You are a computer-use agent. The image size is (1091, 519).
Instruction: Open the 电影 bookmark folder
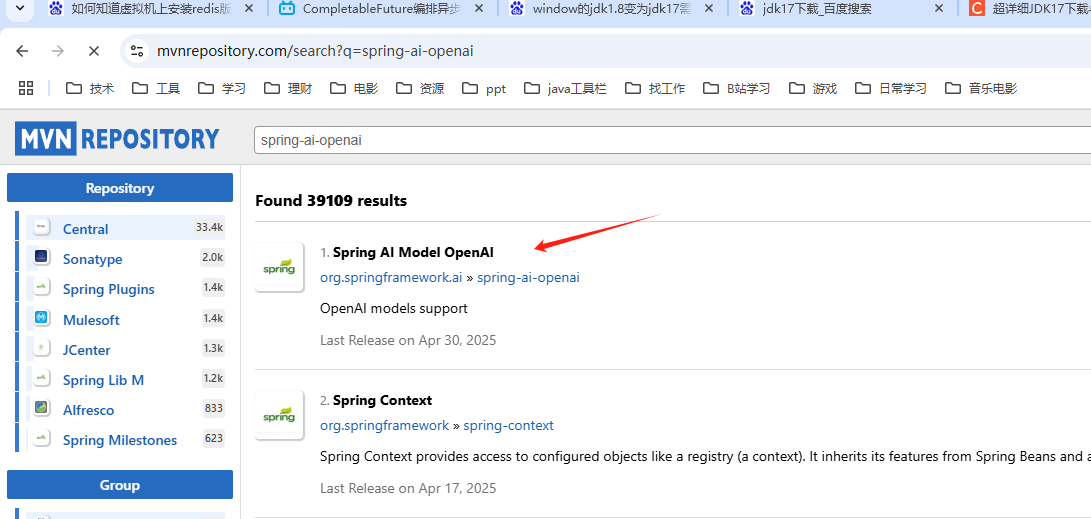354,88
